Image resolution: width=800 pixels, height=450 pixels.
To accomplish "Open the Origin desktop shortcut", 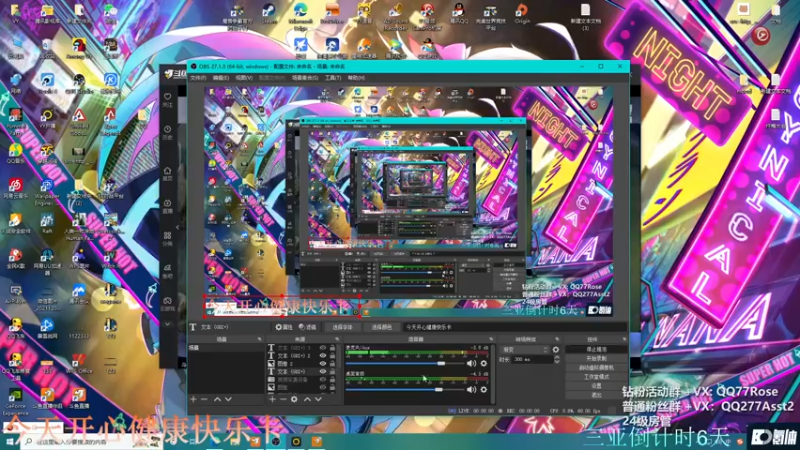I will point(521,13).
